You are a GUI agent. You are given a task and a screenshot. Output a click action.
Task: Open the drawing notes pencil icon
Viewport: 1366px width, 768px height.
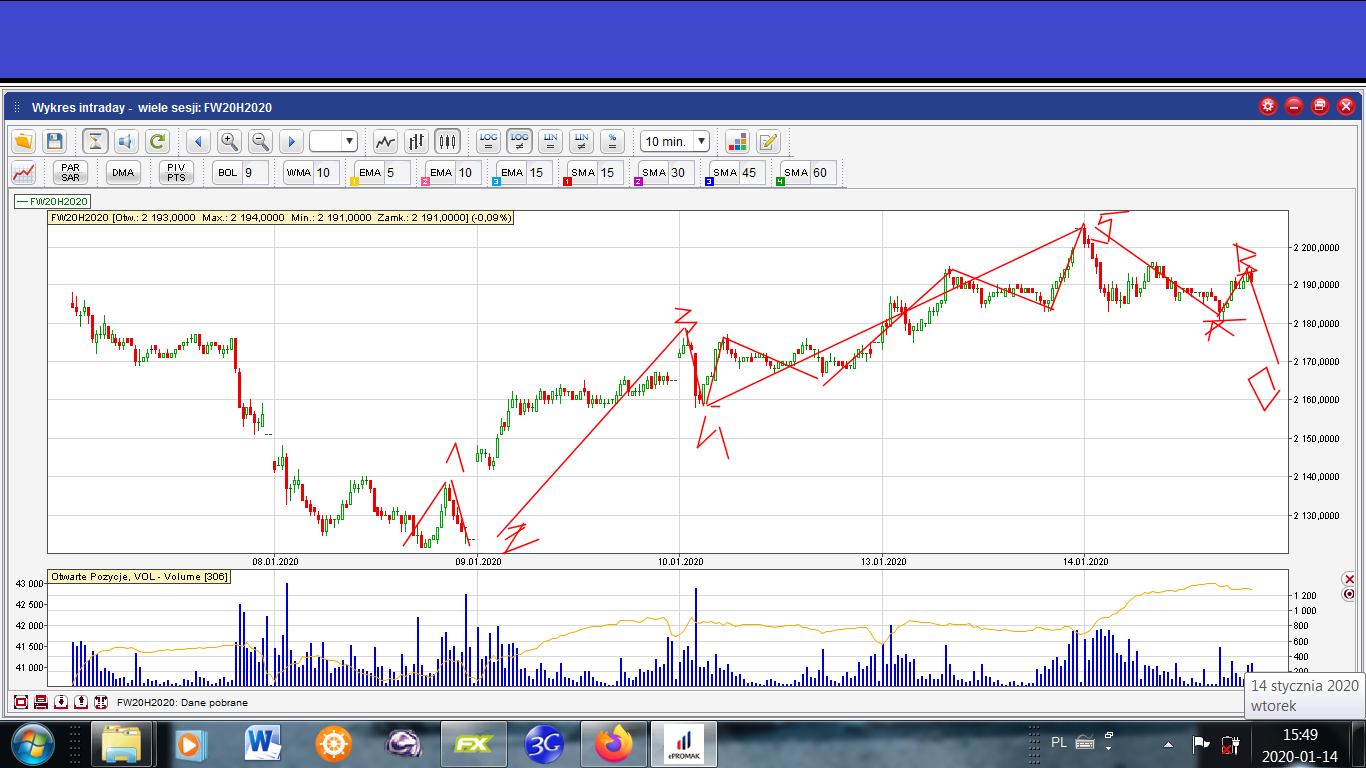(x=768, y=141)
